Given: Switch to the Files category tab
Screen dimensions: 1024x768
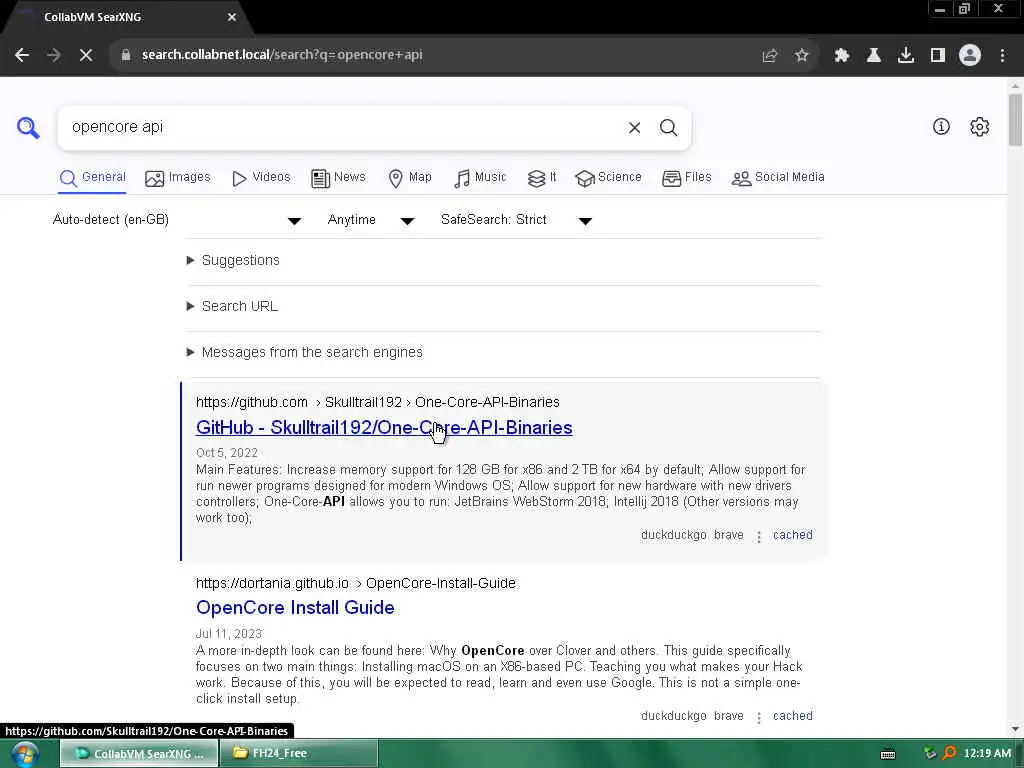Looking at the screenshot, I should tap(686, 178).
